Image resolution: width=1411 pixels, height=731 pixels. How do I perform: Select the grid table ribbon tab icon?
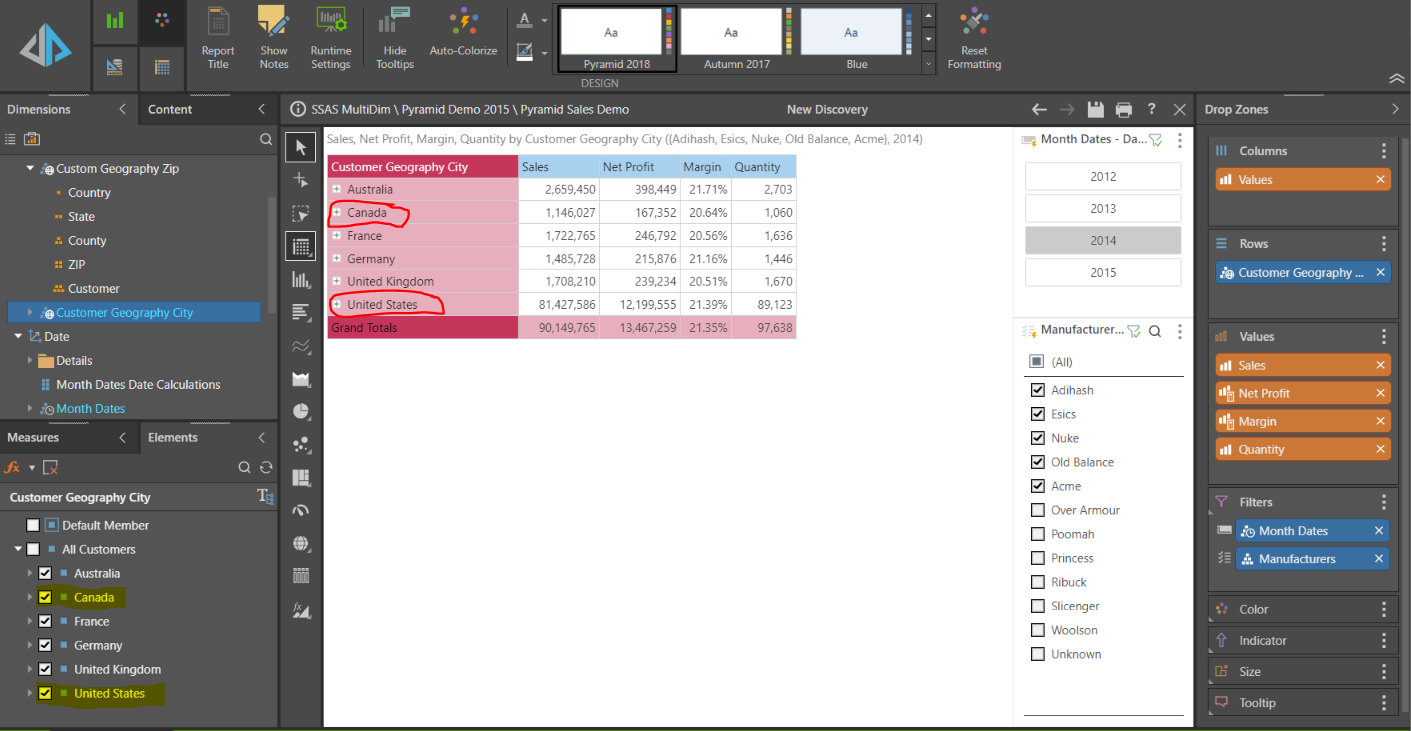point(162,68)
